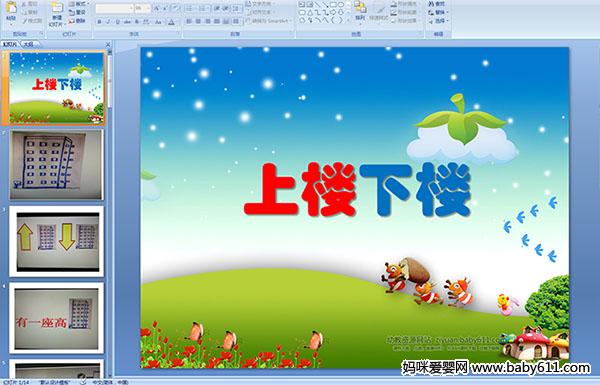Image resolution: width=600 pixels, height=385 pixels.
Task: Apply center text alignment
Action: click(198, 21)
